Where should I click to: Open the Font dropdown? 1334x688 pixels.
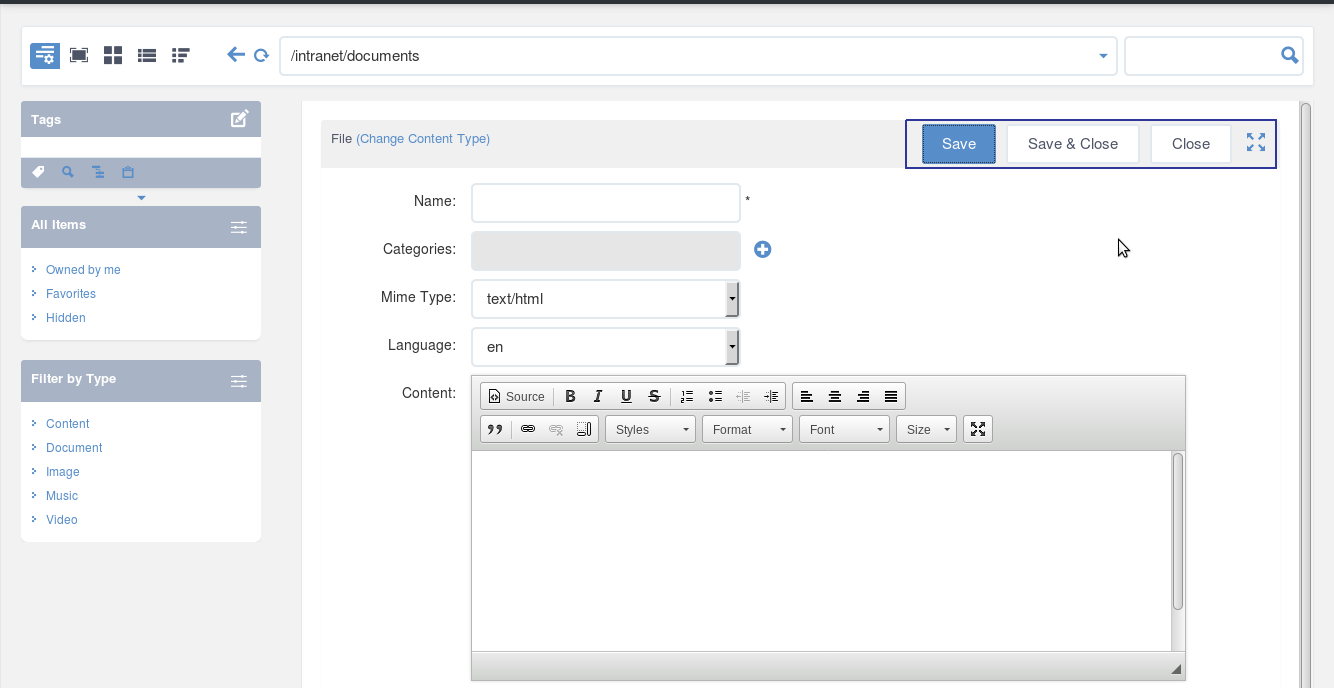(x=844, y=429)
